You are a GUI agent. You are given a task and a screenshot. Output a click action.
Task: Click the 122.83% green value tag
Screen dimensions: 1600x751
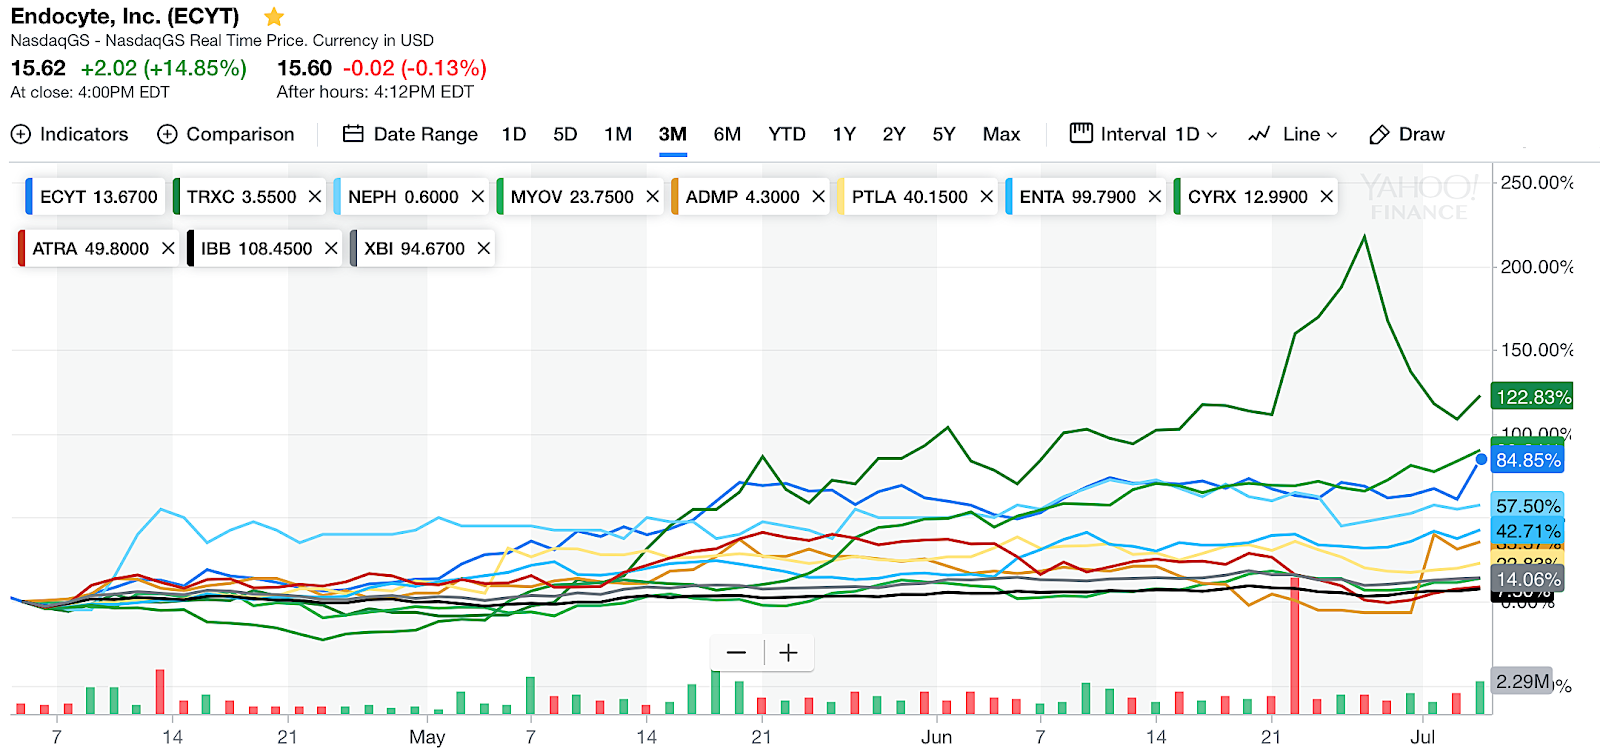click(x=1532, y=397)
